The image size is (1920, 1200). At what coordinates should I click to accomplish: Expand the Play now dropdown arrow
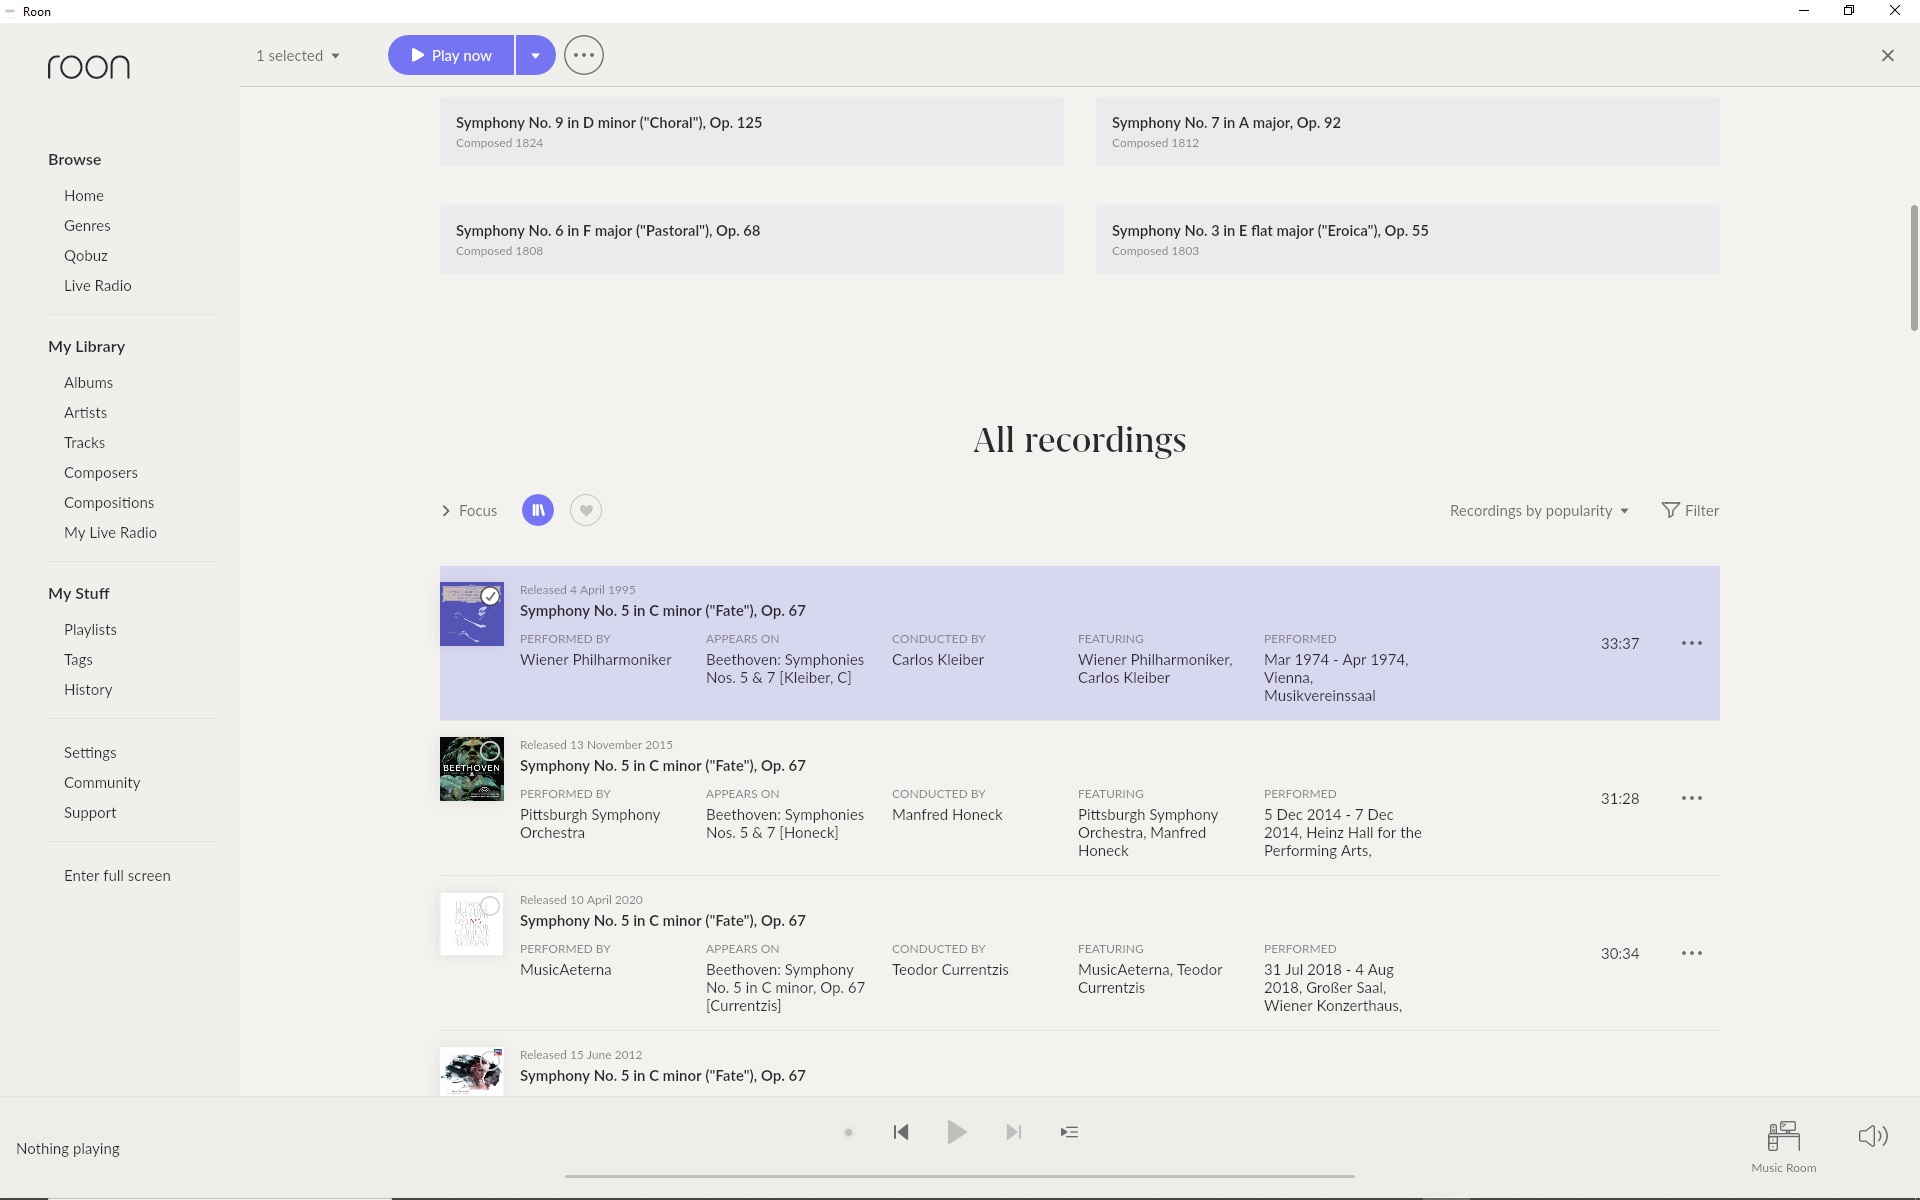tap(536, 55)
